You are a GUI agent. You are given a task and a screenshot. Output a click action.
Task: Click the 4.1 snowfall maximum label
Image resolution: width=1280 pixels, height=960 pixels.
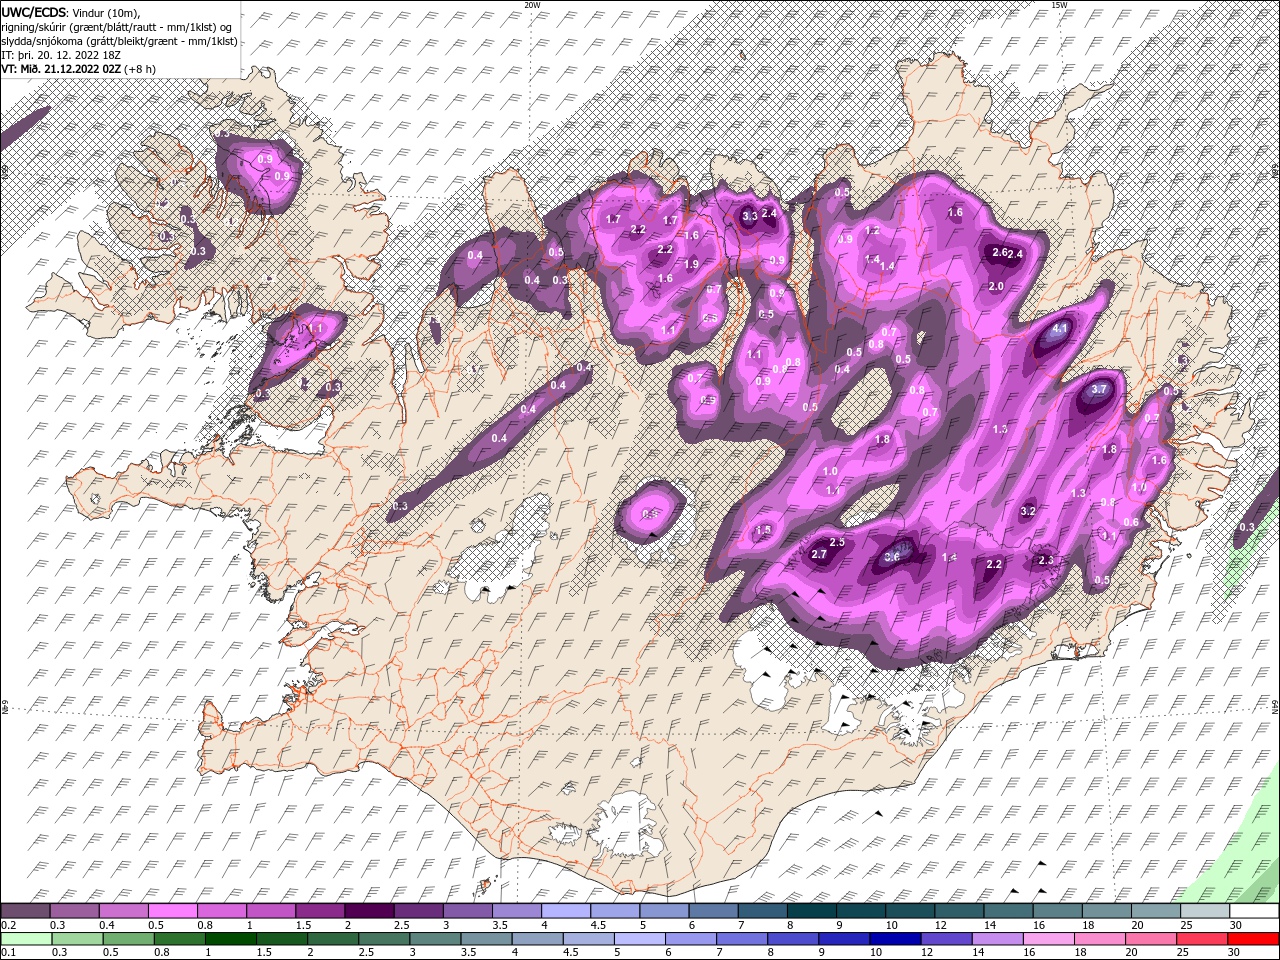click(x=1061, y=328)
